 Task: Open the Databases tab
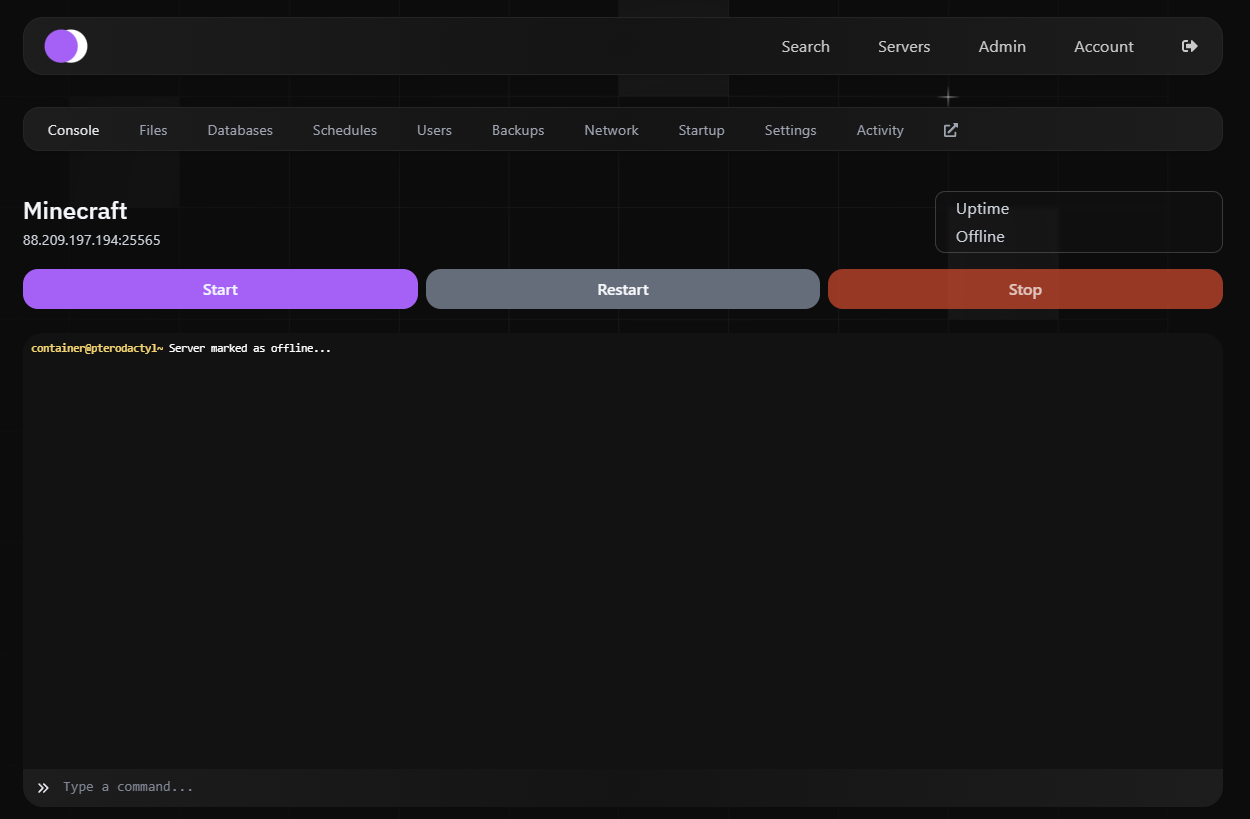(240, 129)
